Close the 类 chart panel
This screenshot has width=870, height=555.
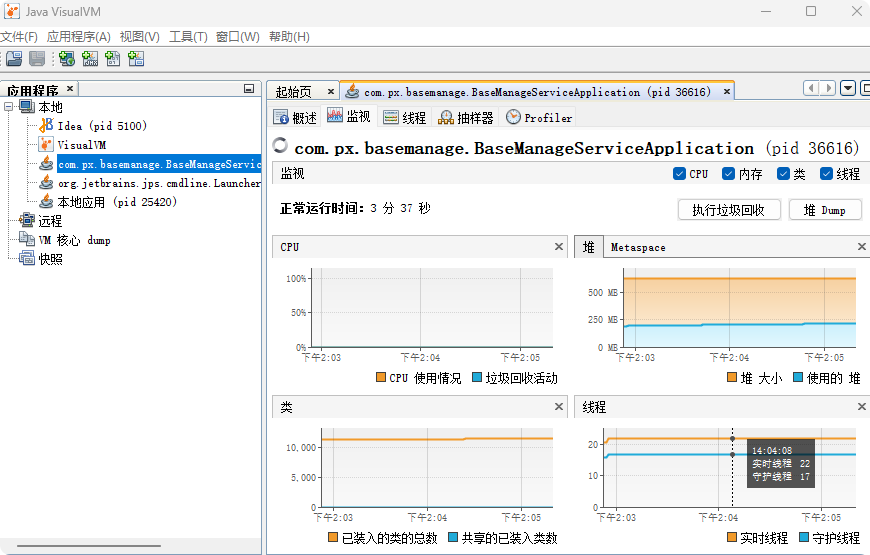click(559, 407)
